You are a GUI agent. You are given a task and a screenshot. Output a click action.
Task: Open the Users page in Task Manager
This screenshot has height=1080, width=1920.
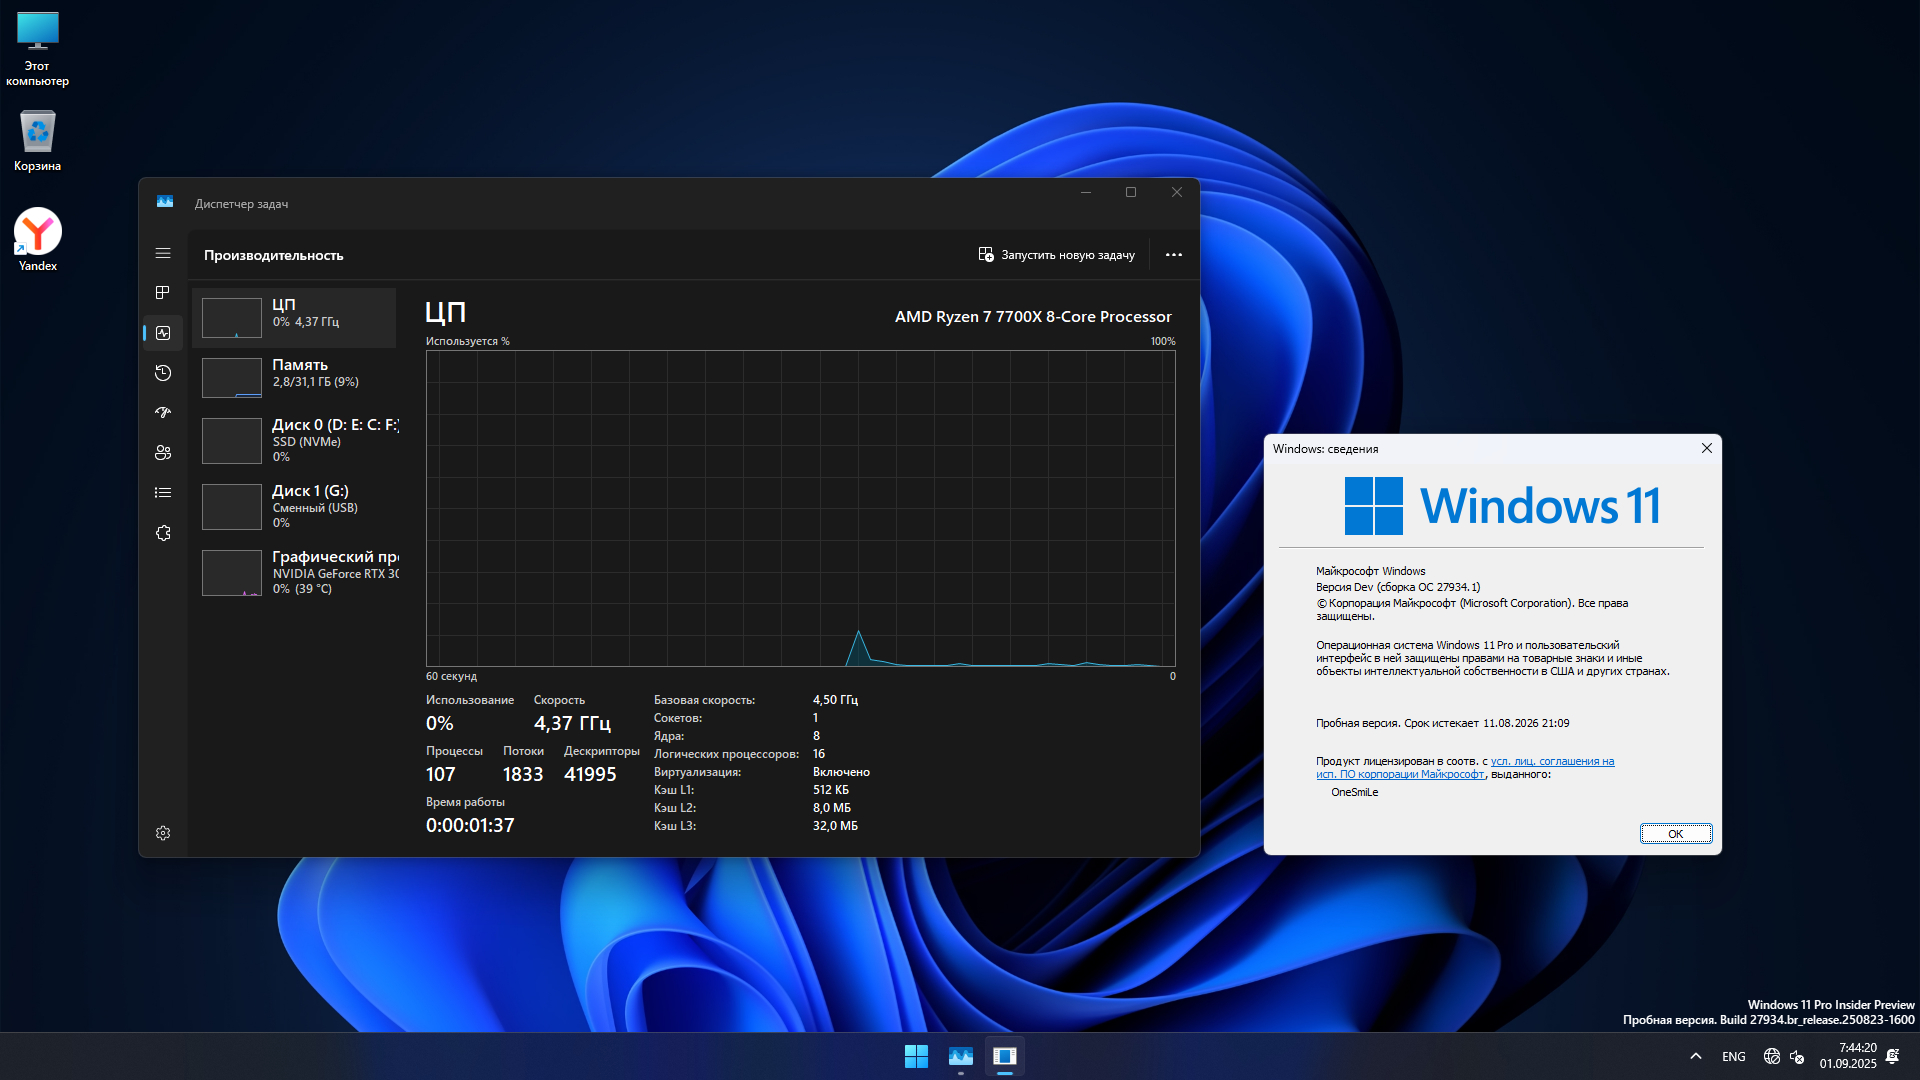pyautogui.click(x=163, y=452)
